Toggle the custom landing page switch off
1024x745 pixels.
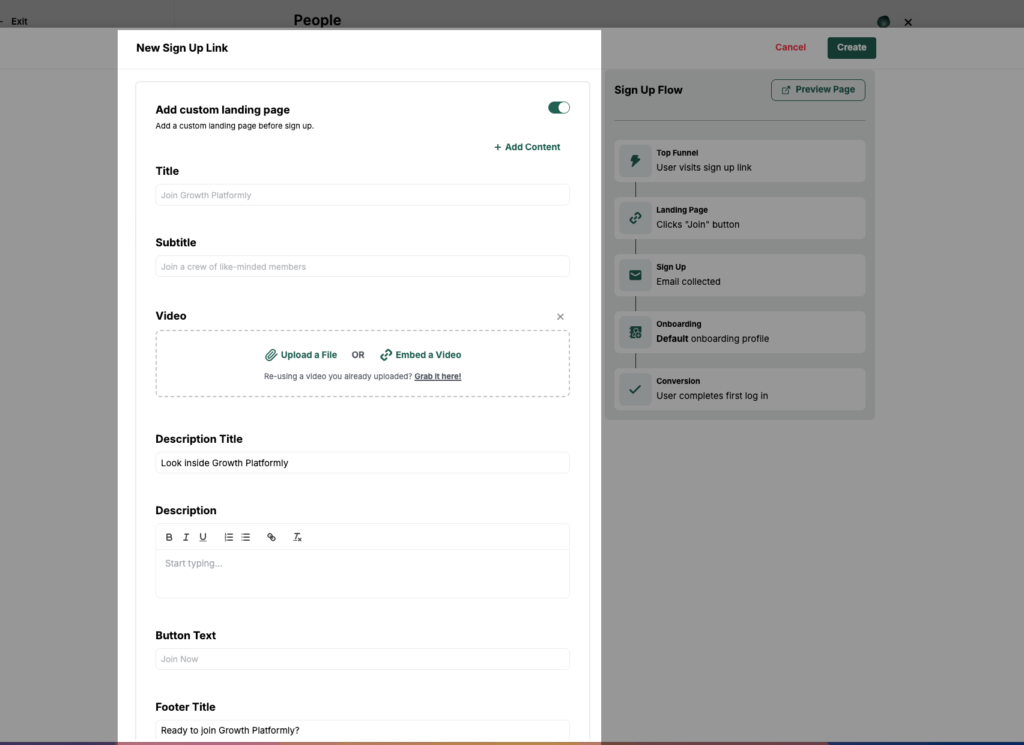pos(558,108)
